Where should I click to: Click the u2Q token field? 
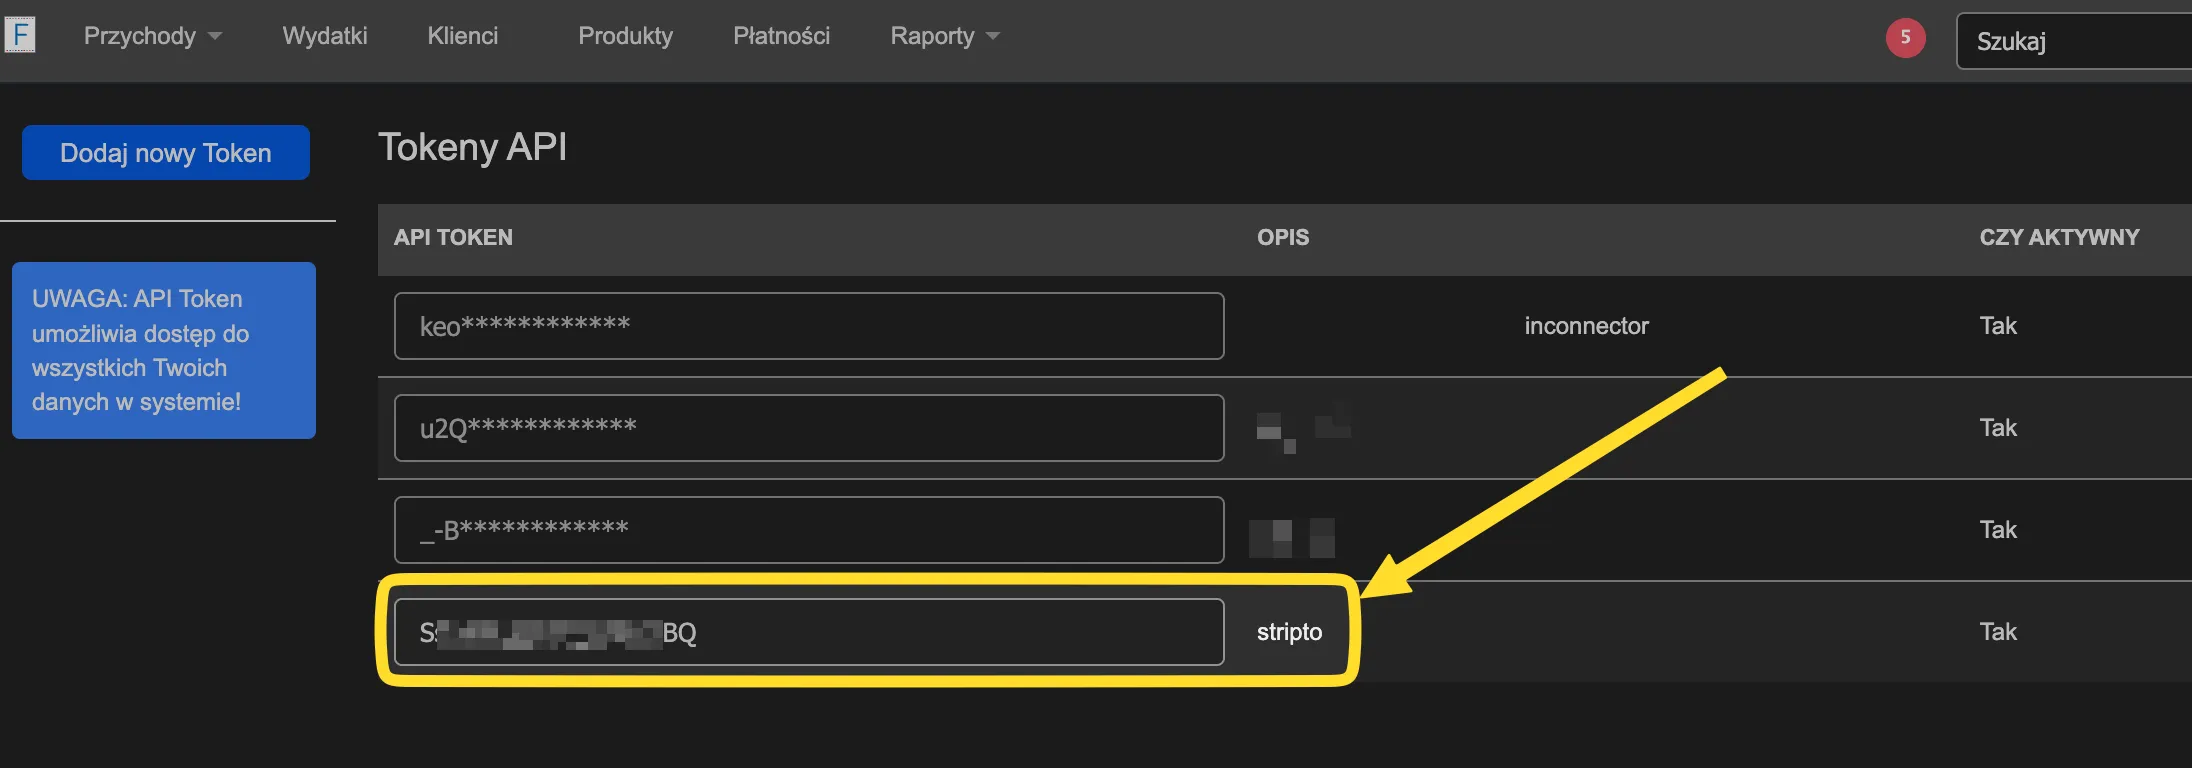tap(808, 428)
